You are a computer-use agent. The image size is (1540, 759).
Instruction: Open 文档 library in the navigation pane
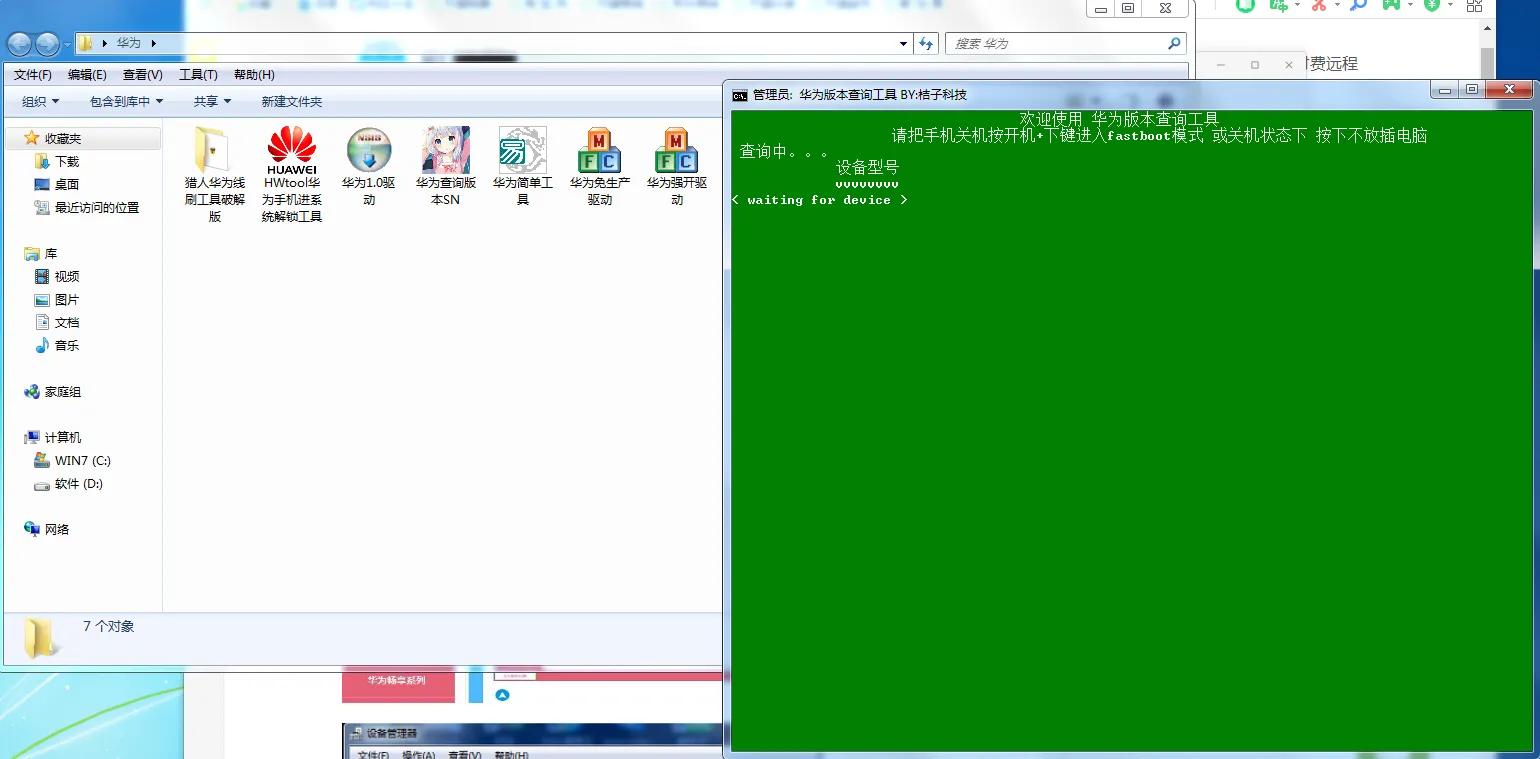pyautogui.click(x=67, y=322)
